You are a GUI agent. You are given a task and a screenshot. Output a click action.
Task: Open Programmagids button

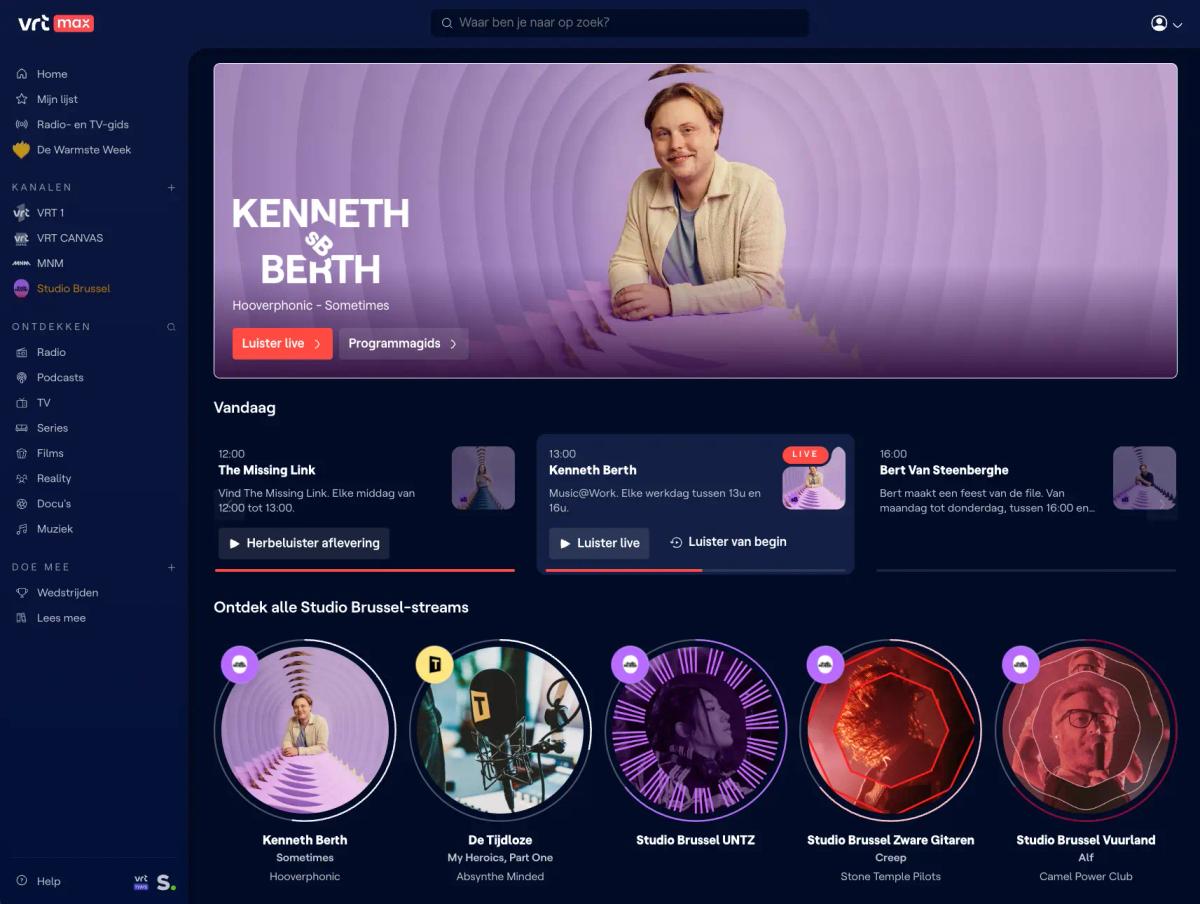click(x=403, y=343)
